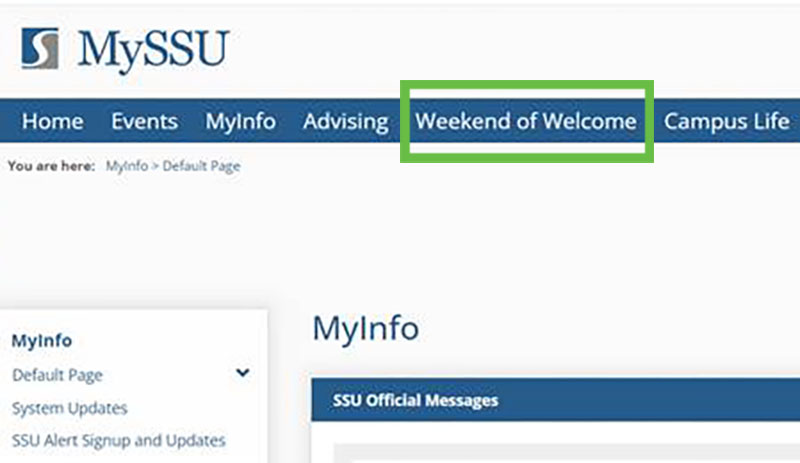Click inside the SSU Official Messages content area
The width and height of the screenshot is (800, 463).
(x=560, y=440)
